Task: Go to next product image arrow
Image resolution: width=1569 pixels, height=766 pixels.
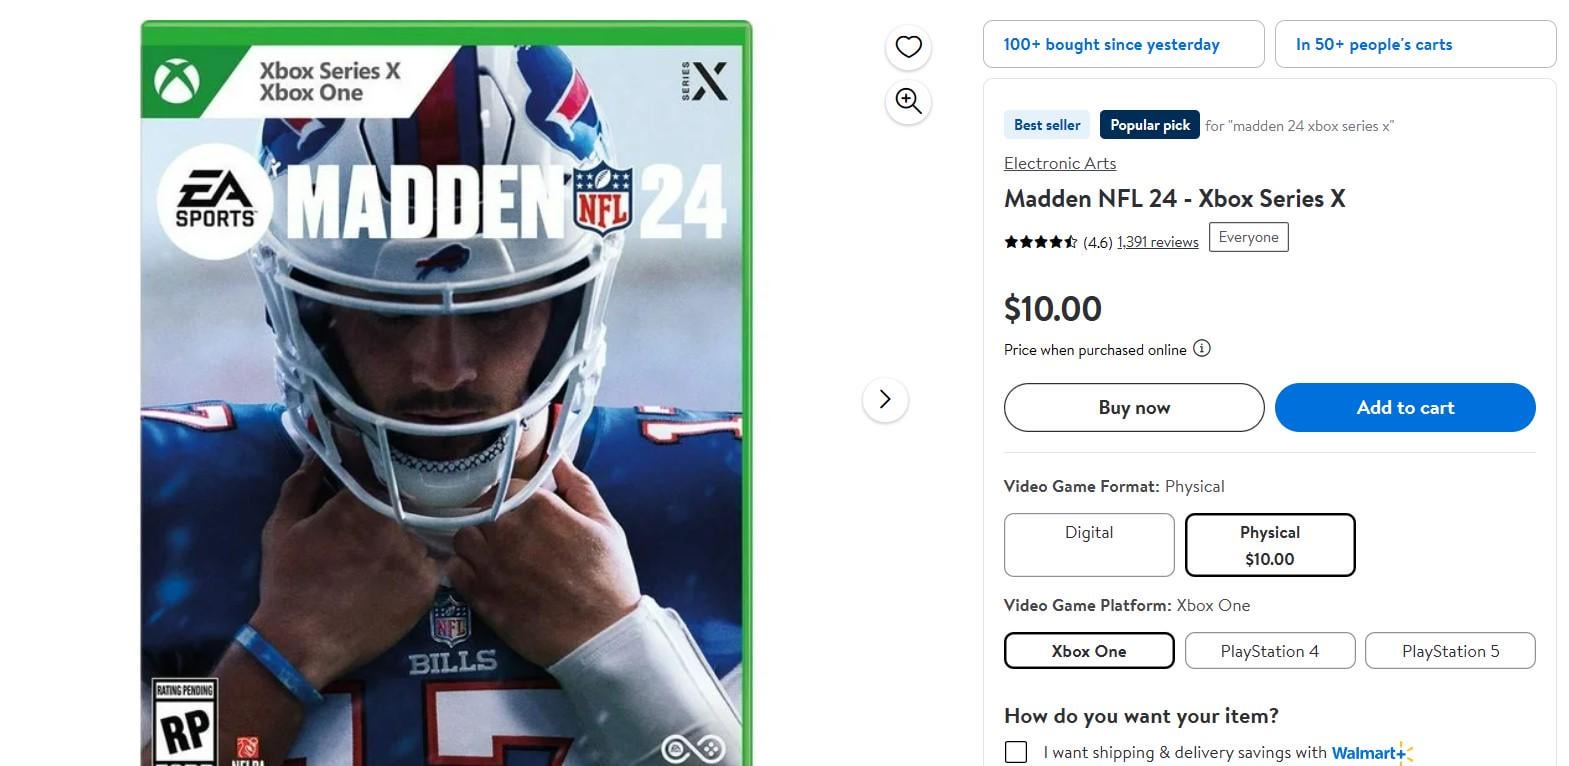Action: coord(885,400)
